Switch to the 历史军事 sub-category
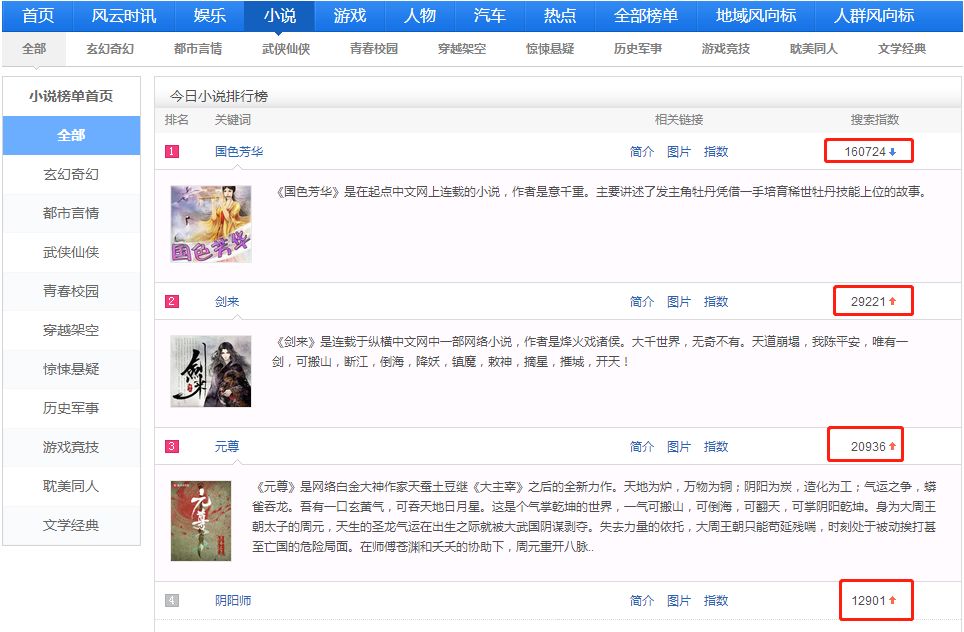964x632 pixels. coord(636,46)
